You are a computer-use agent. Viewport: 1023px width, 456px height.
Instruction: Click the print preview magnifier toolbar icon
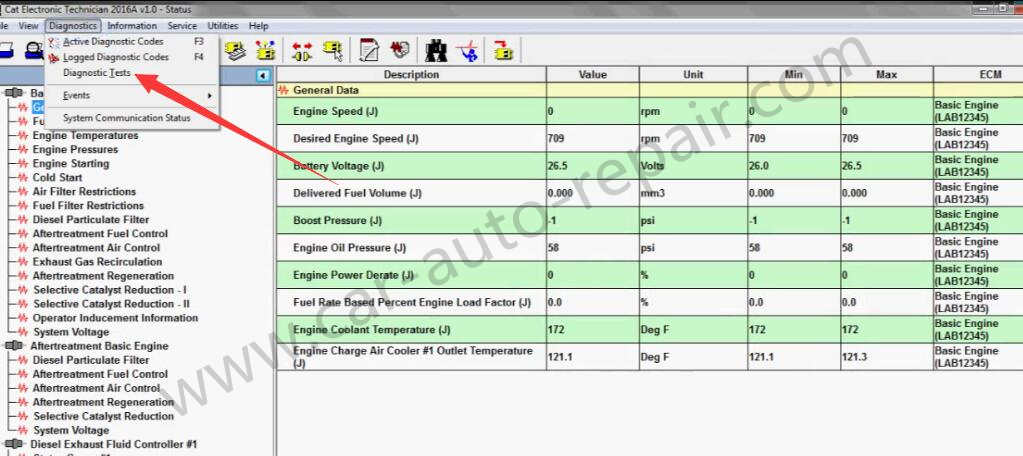click(33, 50)
